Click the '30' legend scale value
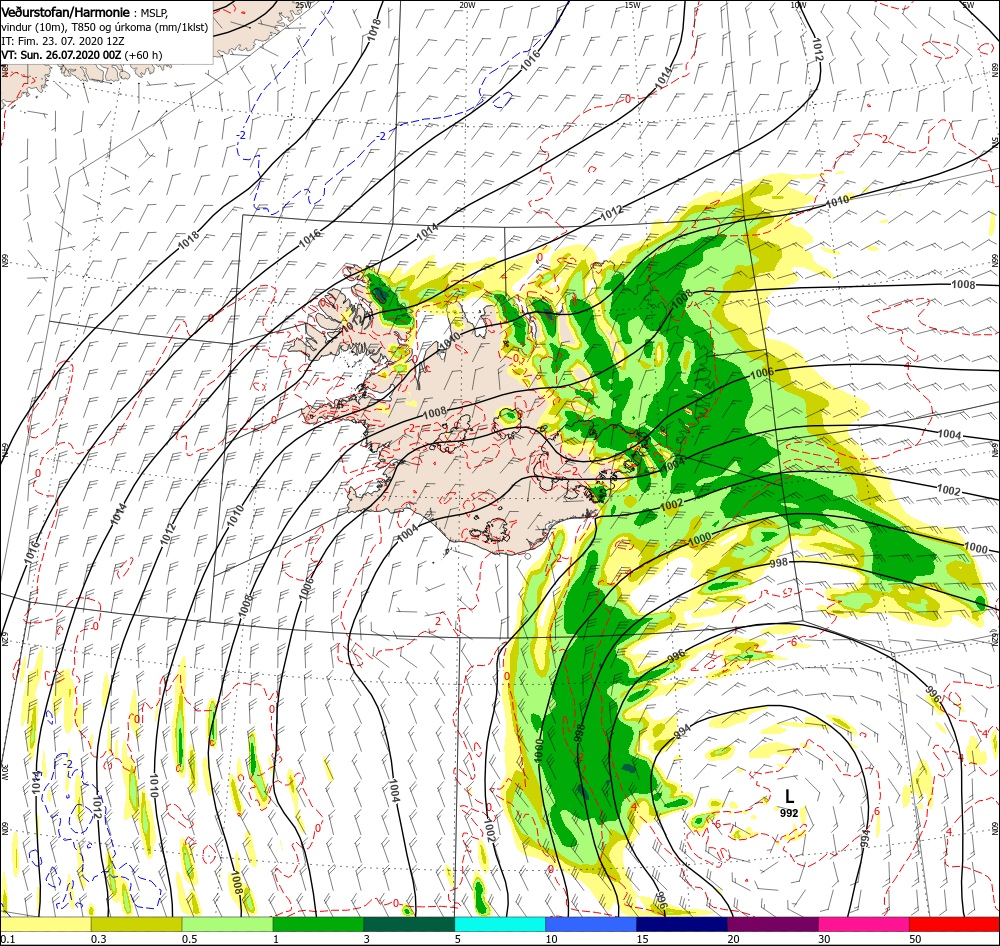Image resolution: width=1000 pixels, height=946 pixels. pos(825,939)
